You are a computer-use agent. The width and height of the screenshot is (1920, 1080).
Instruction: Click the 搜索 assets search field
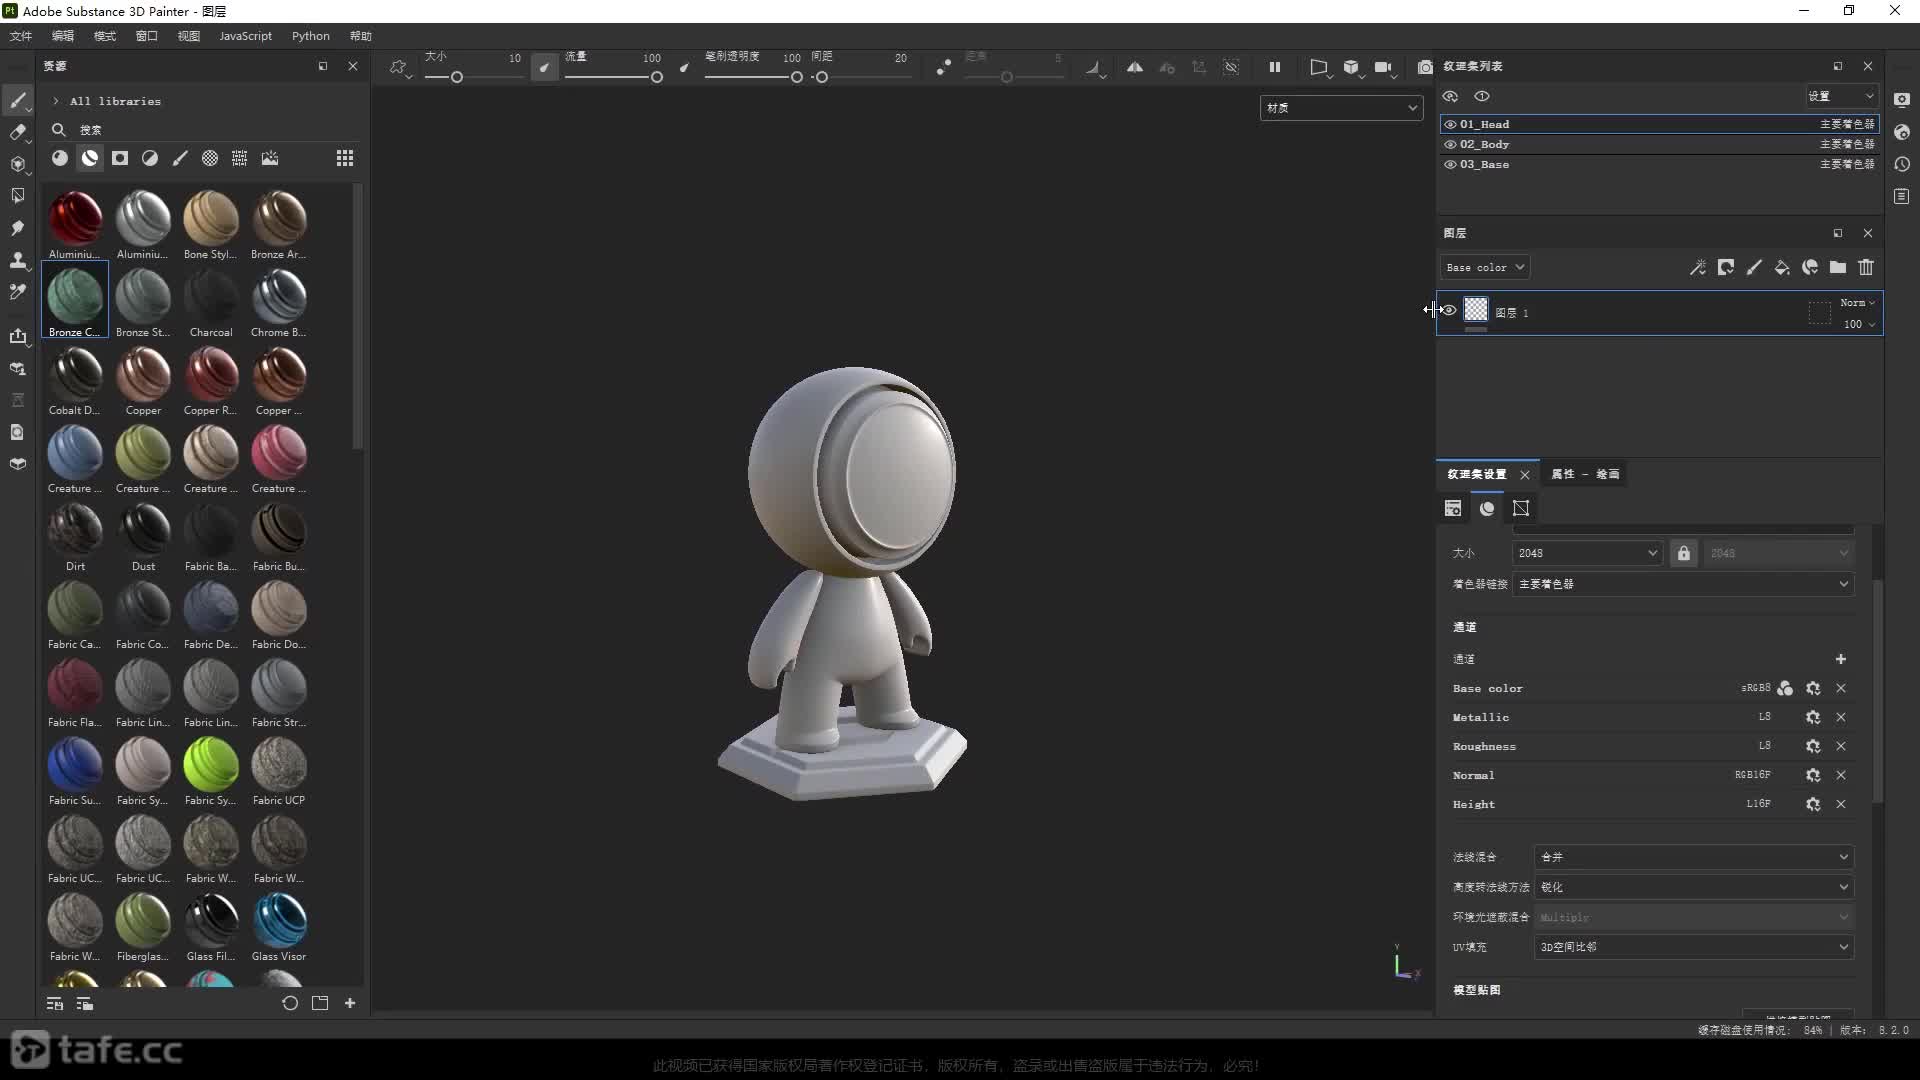205,130
